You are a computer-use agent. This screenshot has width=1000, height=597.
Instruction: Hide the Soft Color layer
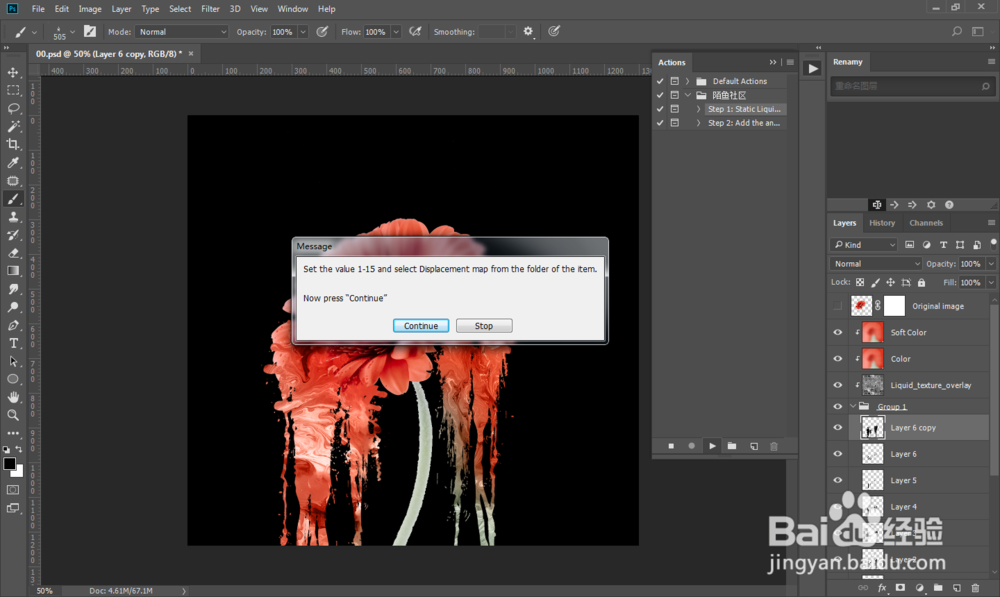pyautogui.click(x=838, y=332)
